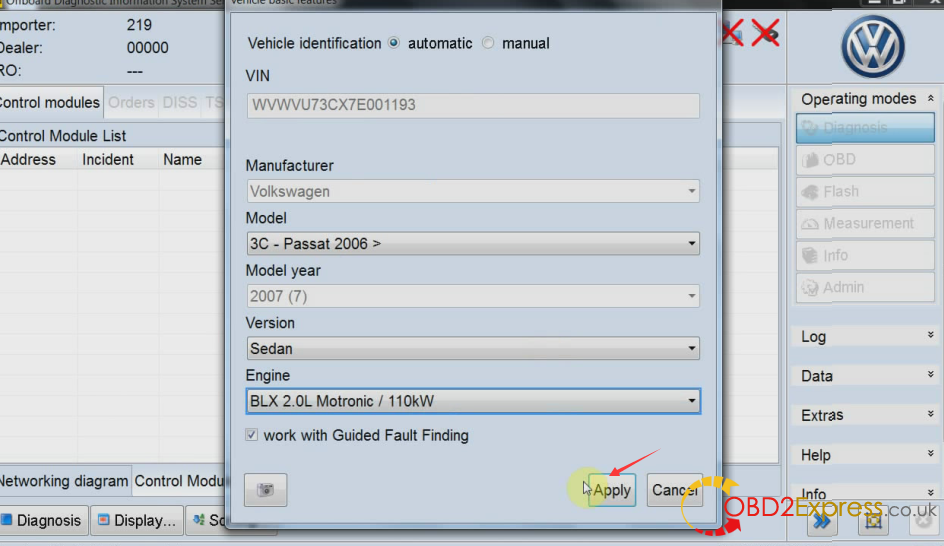Click the forward double-arrow icon

point(822,522)
